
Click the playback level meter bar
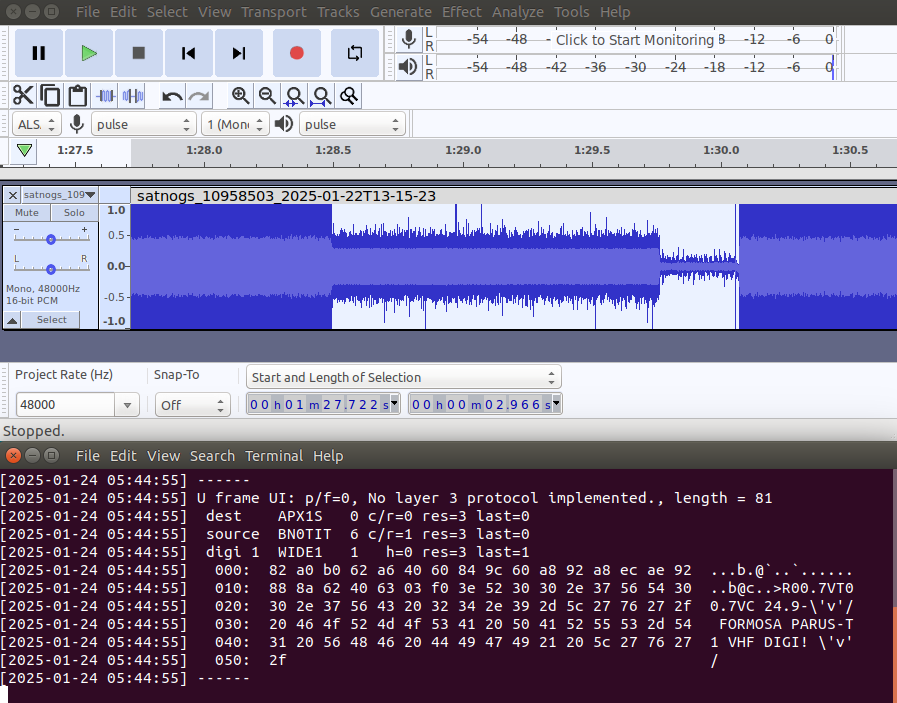point(634,67)
